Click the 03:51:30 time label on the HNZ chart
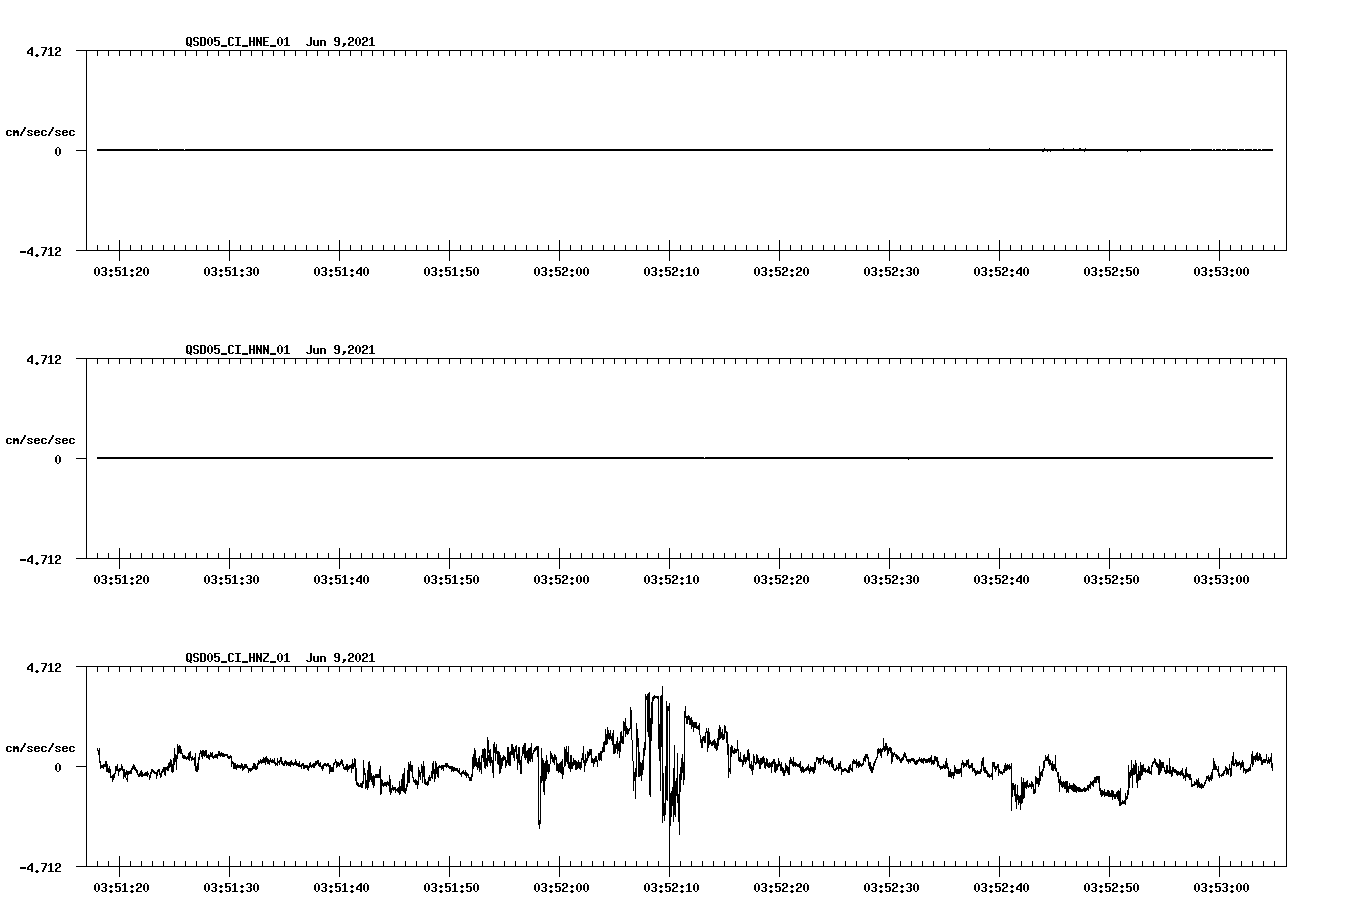 (231, 888)
